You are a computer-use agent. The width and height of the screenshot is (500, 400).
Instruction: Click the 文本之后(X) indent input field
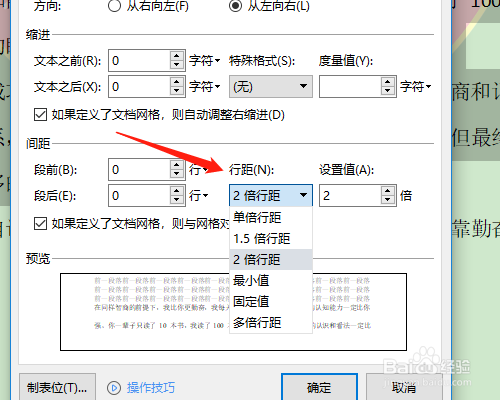[x=139, y=87]
